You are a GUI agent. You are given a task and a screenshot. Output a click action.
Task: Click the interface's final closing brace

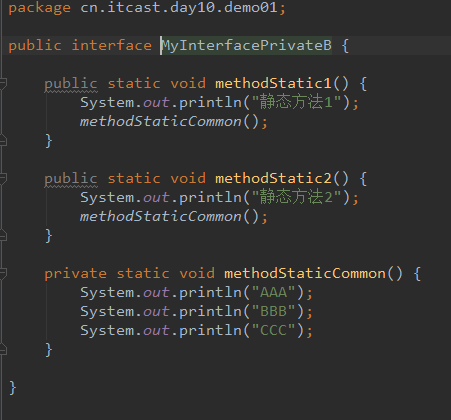click(13, 388)
